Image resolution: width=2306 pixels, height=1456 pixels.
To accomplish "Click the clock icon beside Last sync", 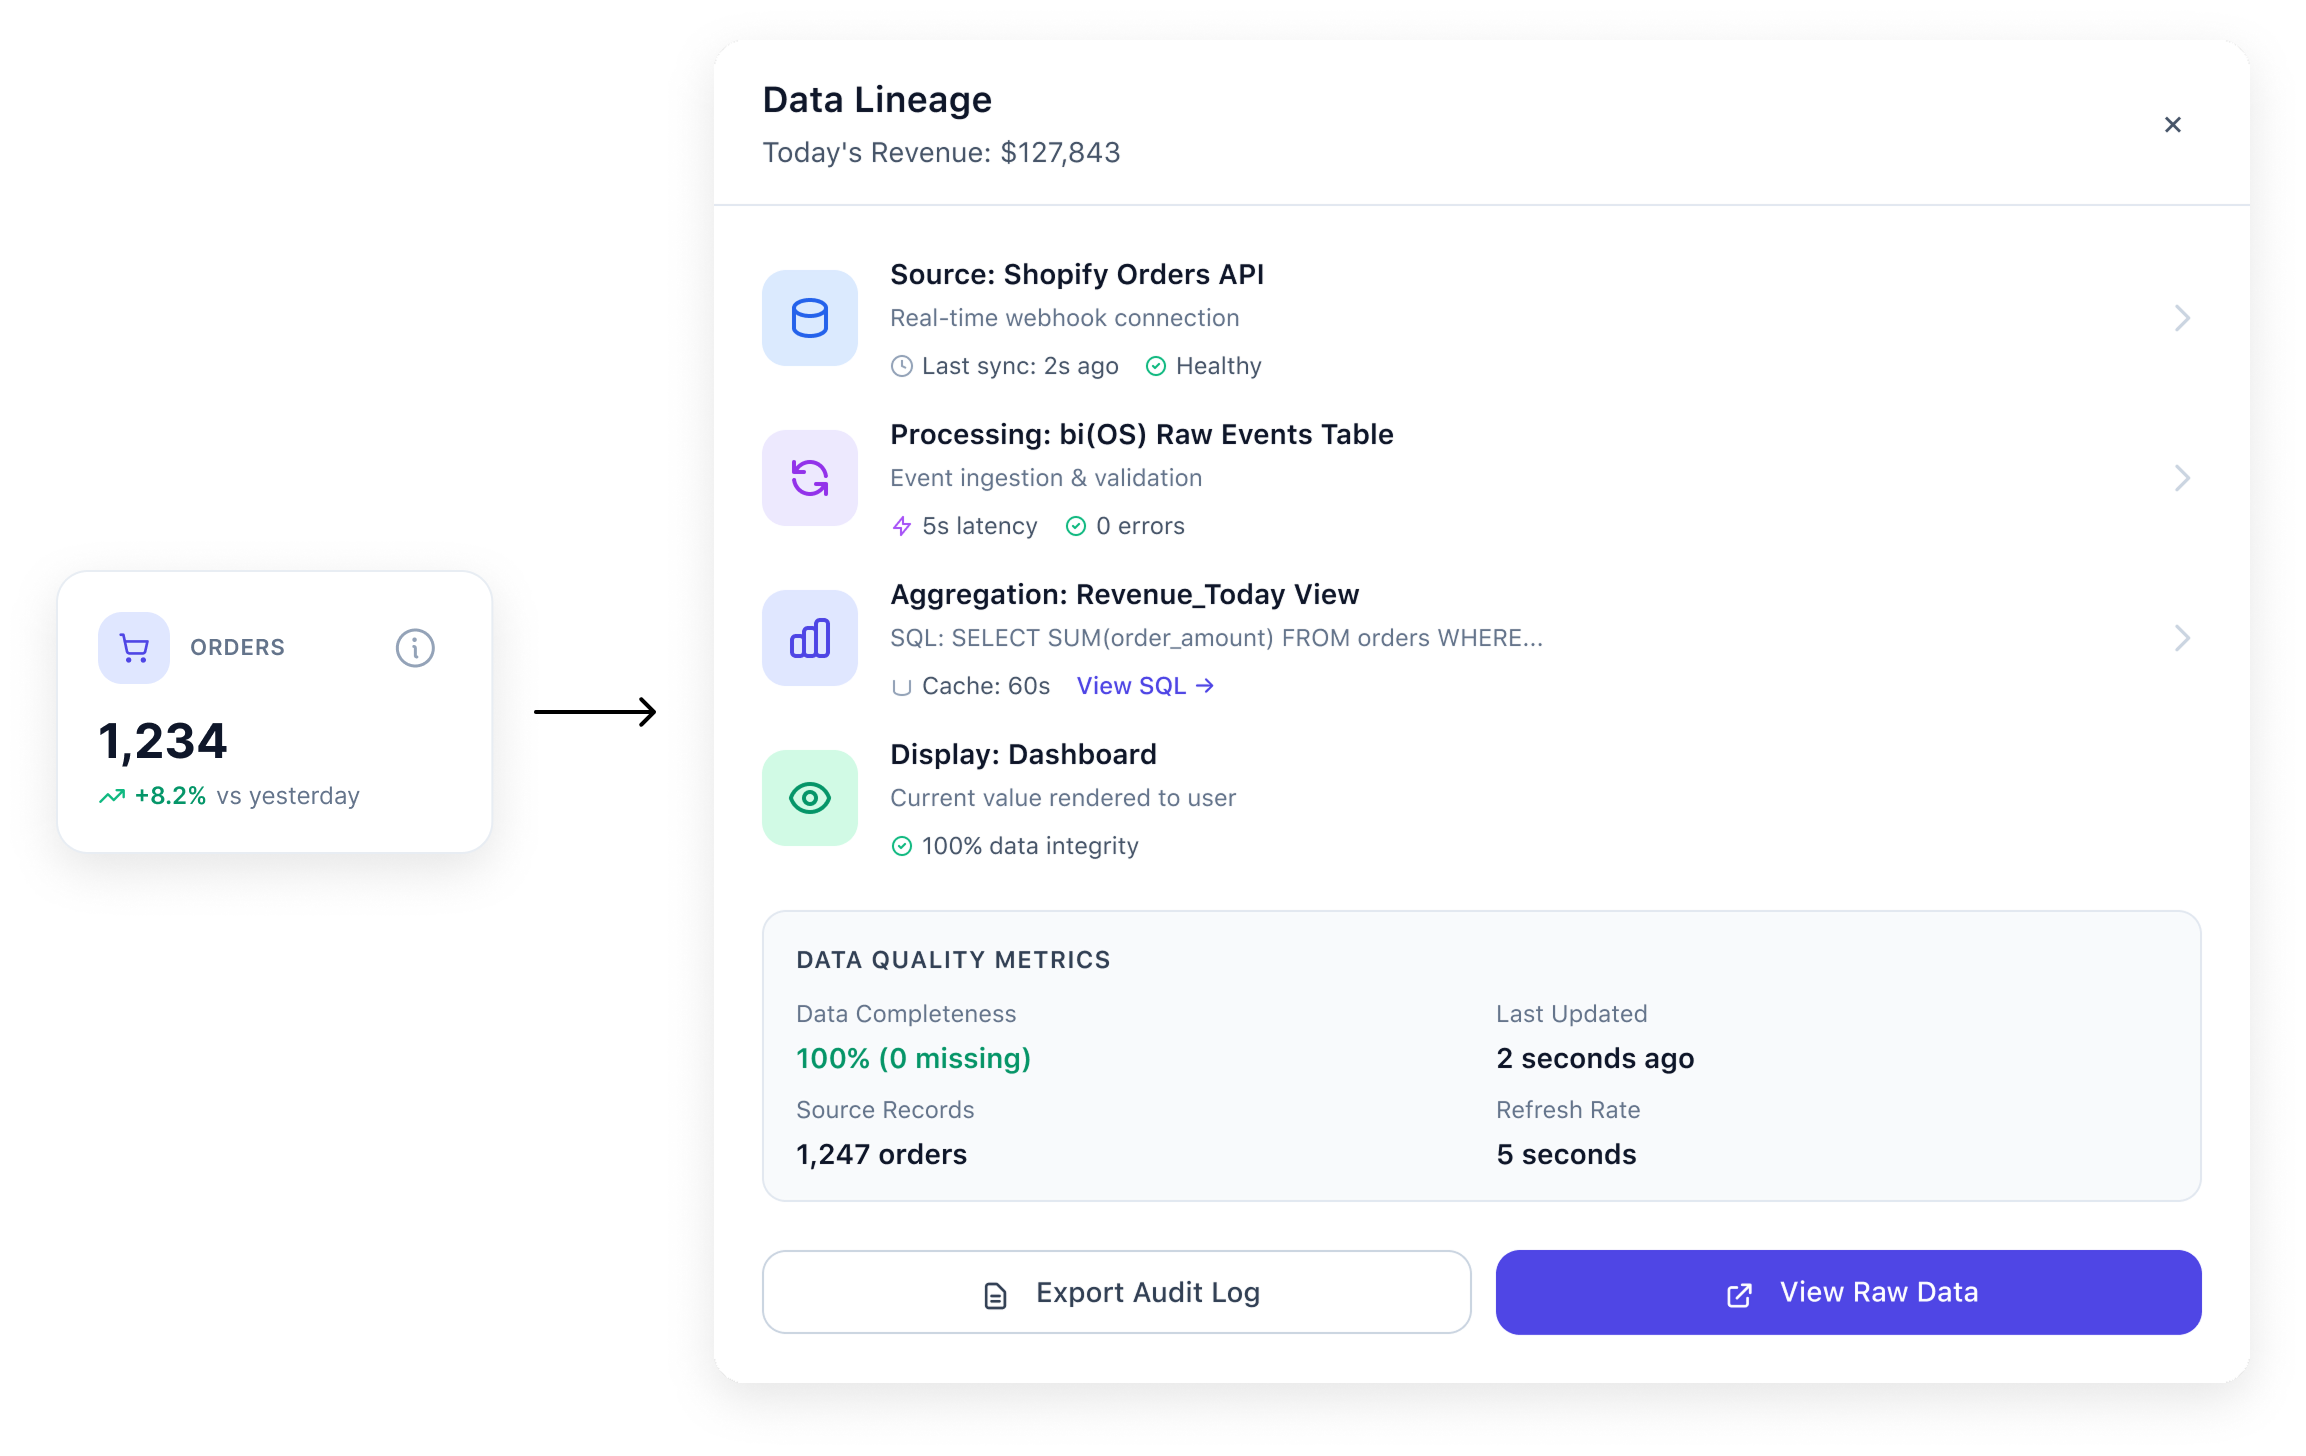I will [x=901, y=366].
